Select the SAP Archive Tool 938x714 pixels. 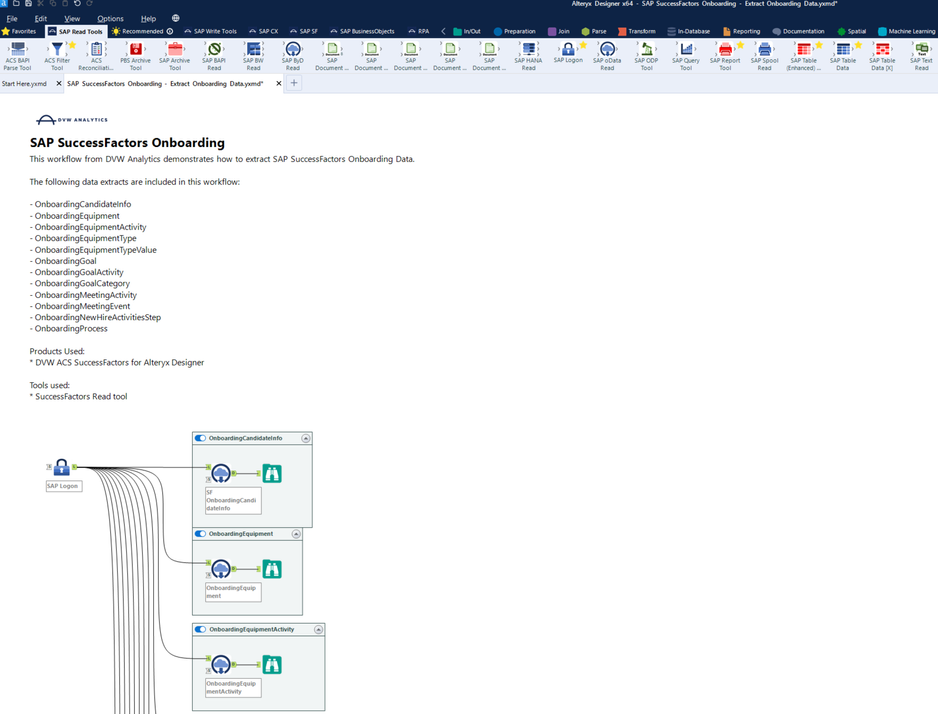175,49
